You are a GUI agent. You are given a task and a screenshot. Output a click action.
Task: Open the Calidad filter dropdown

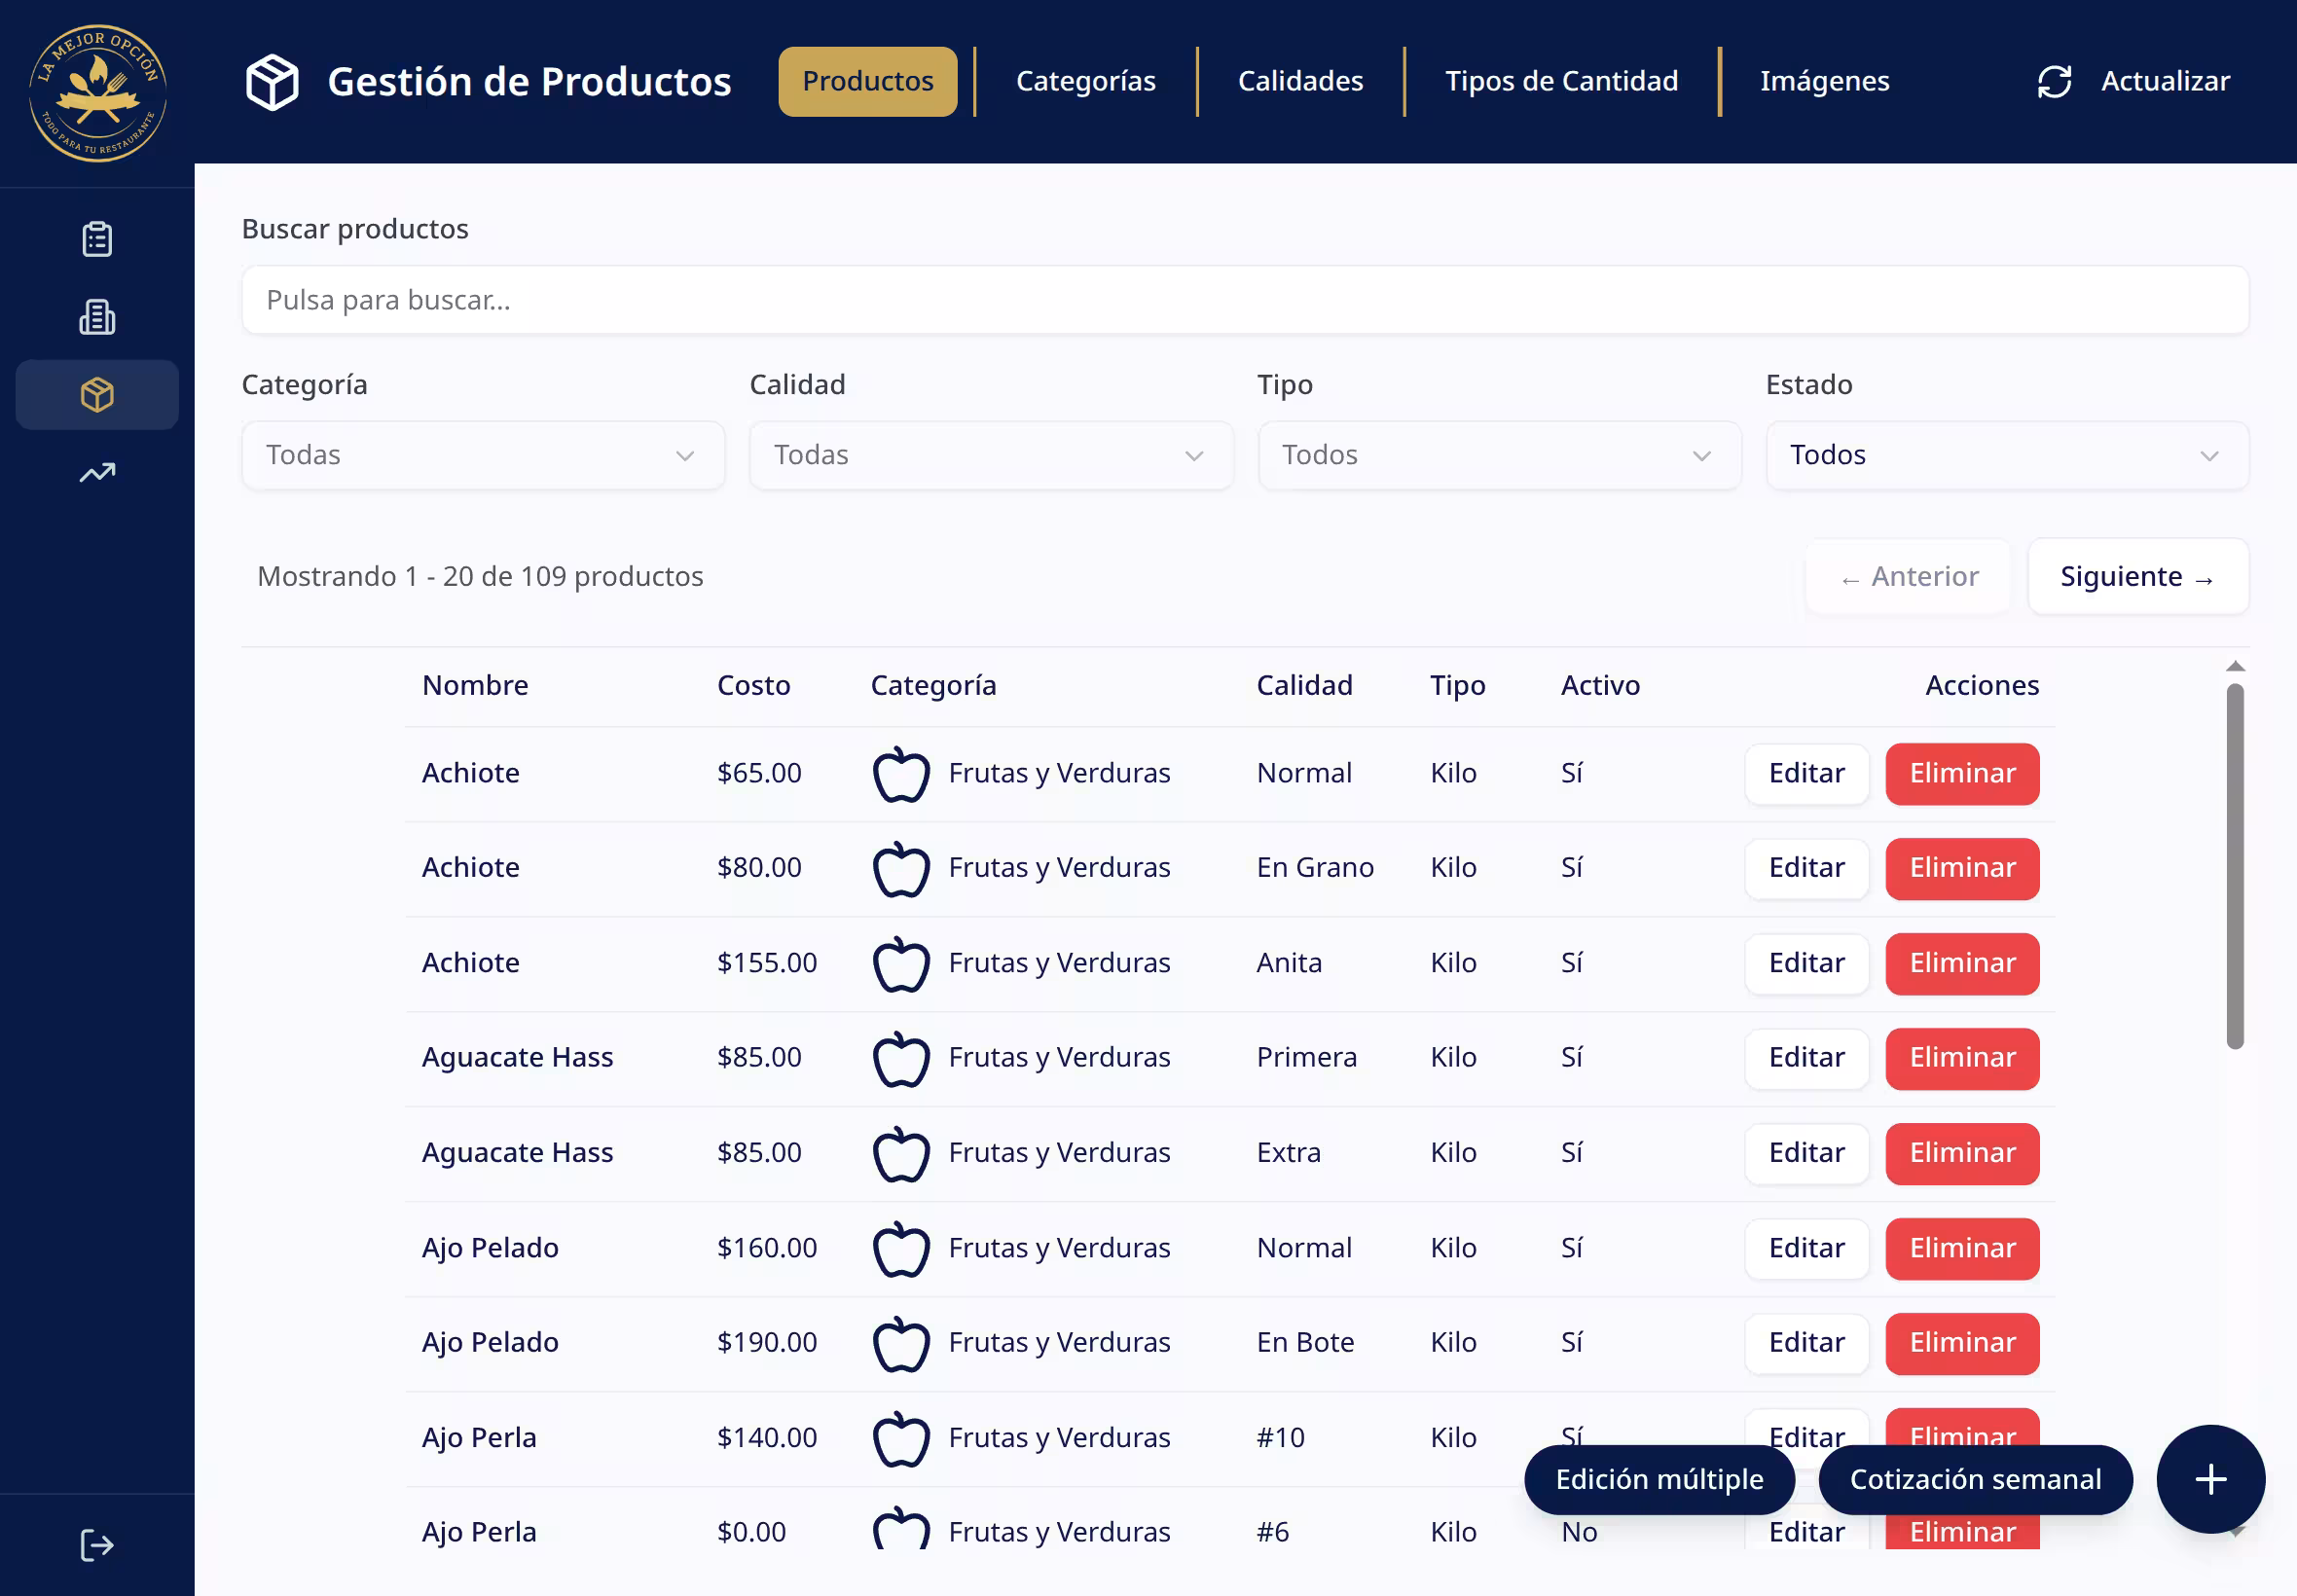990,455
